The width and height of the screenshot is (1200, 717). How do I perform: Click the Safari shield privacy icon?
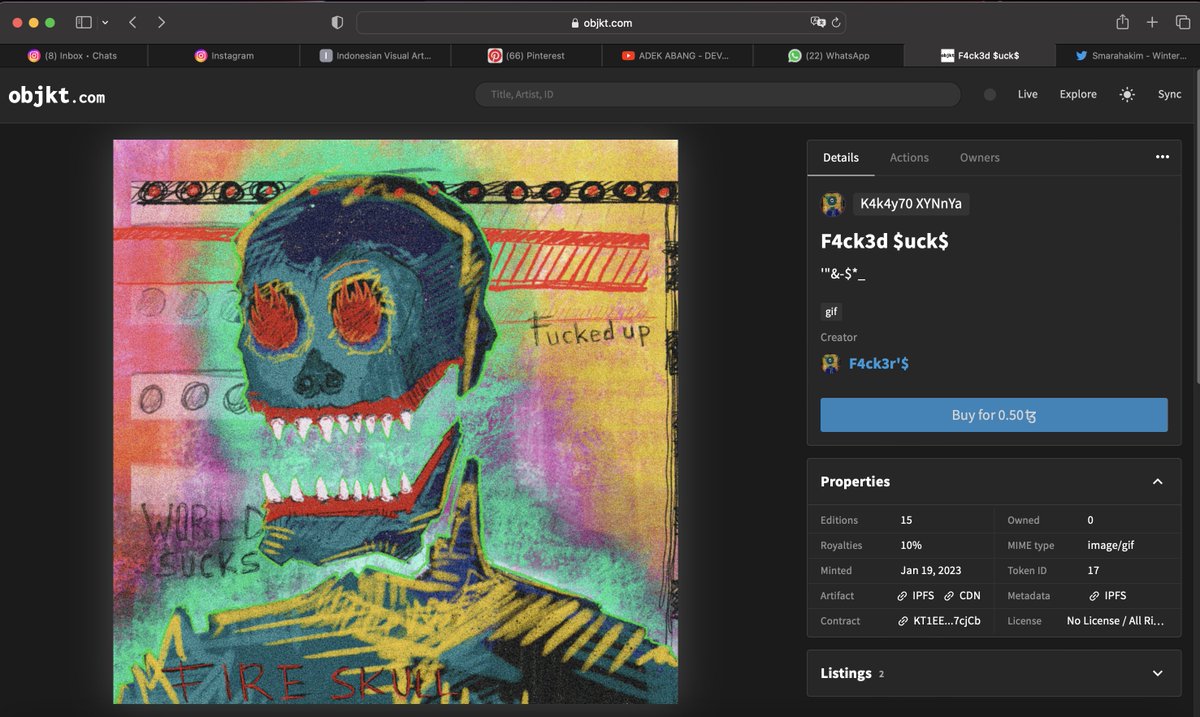click(x=337, y=20)
